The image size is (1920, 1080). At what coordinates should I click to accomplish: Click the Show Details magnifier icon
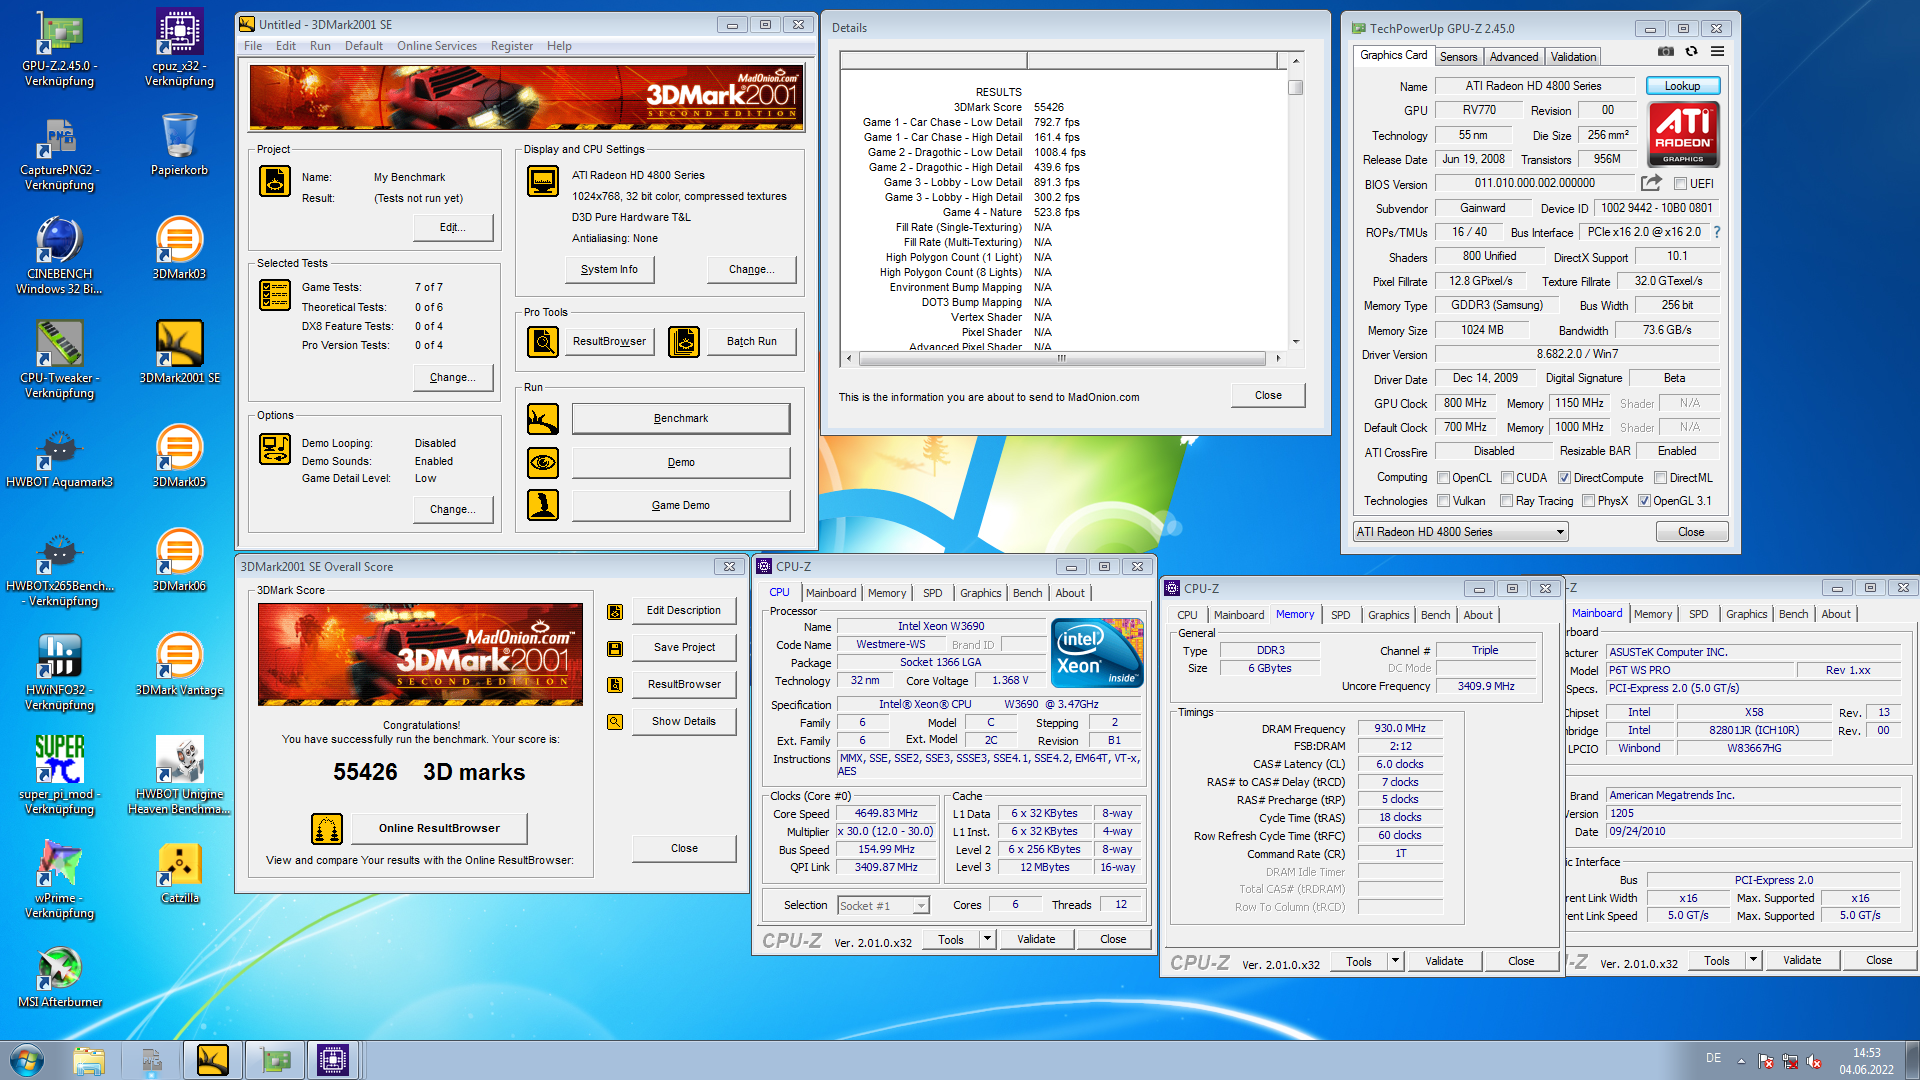[x=615, y=722]
